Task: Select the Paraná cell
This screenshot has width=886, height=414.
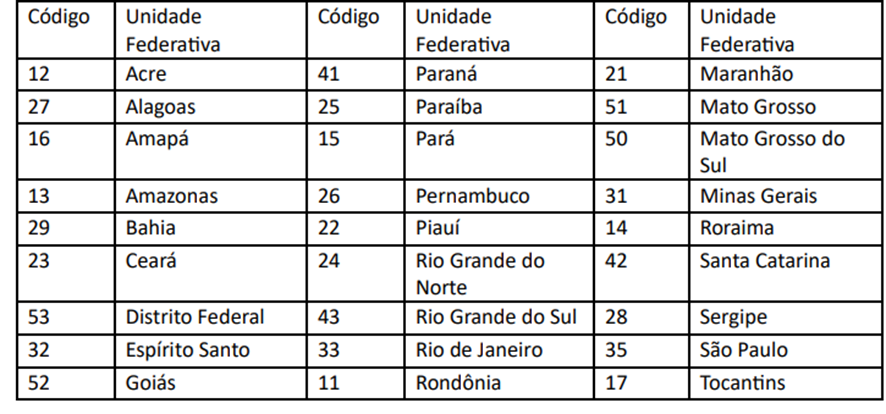Action: tap(500, 74)
